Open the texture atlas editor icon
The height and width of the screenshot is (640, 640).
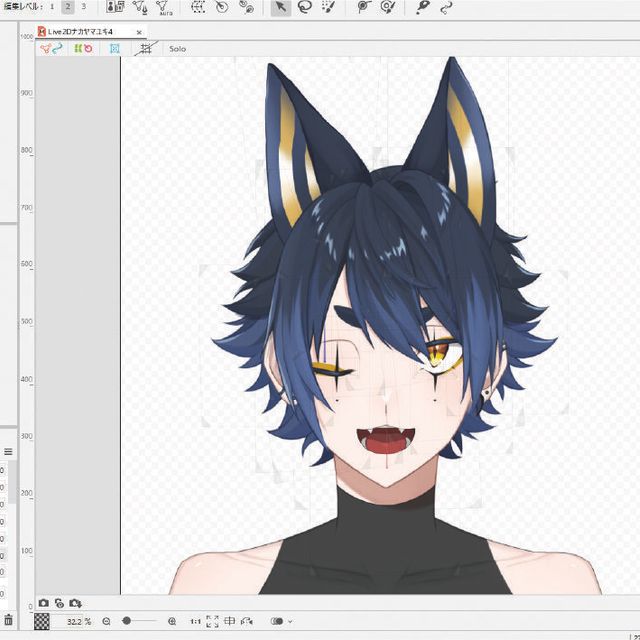pos(115,7)
